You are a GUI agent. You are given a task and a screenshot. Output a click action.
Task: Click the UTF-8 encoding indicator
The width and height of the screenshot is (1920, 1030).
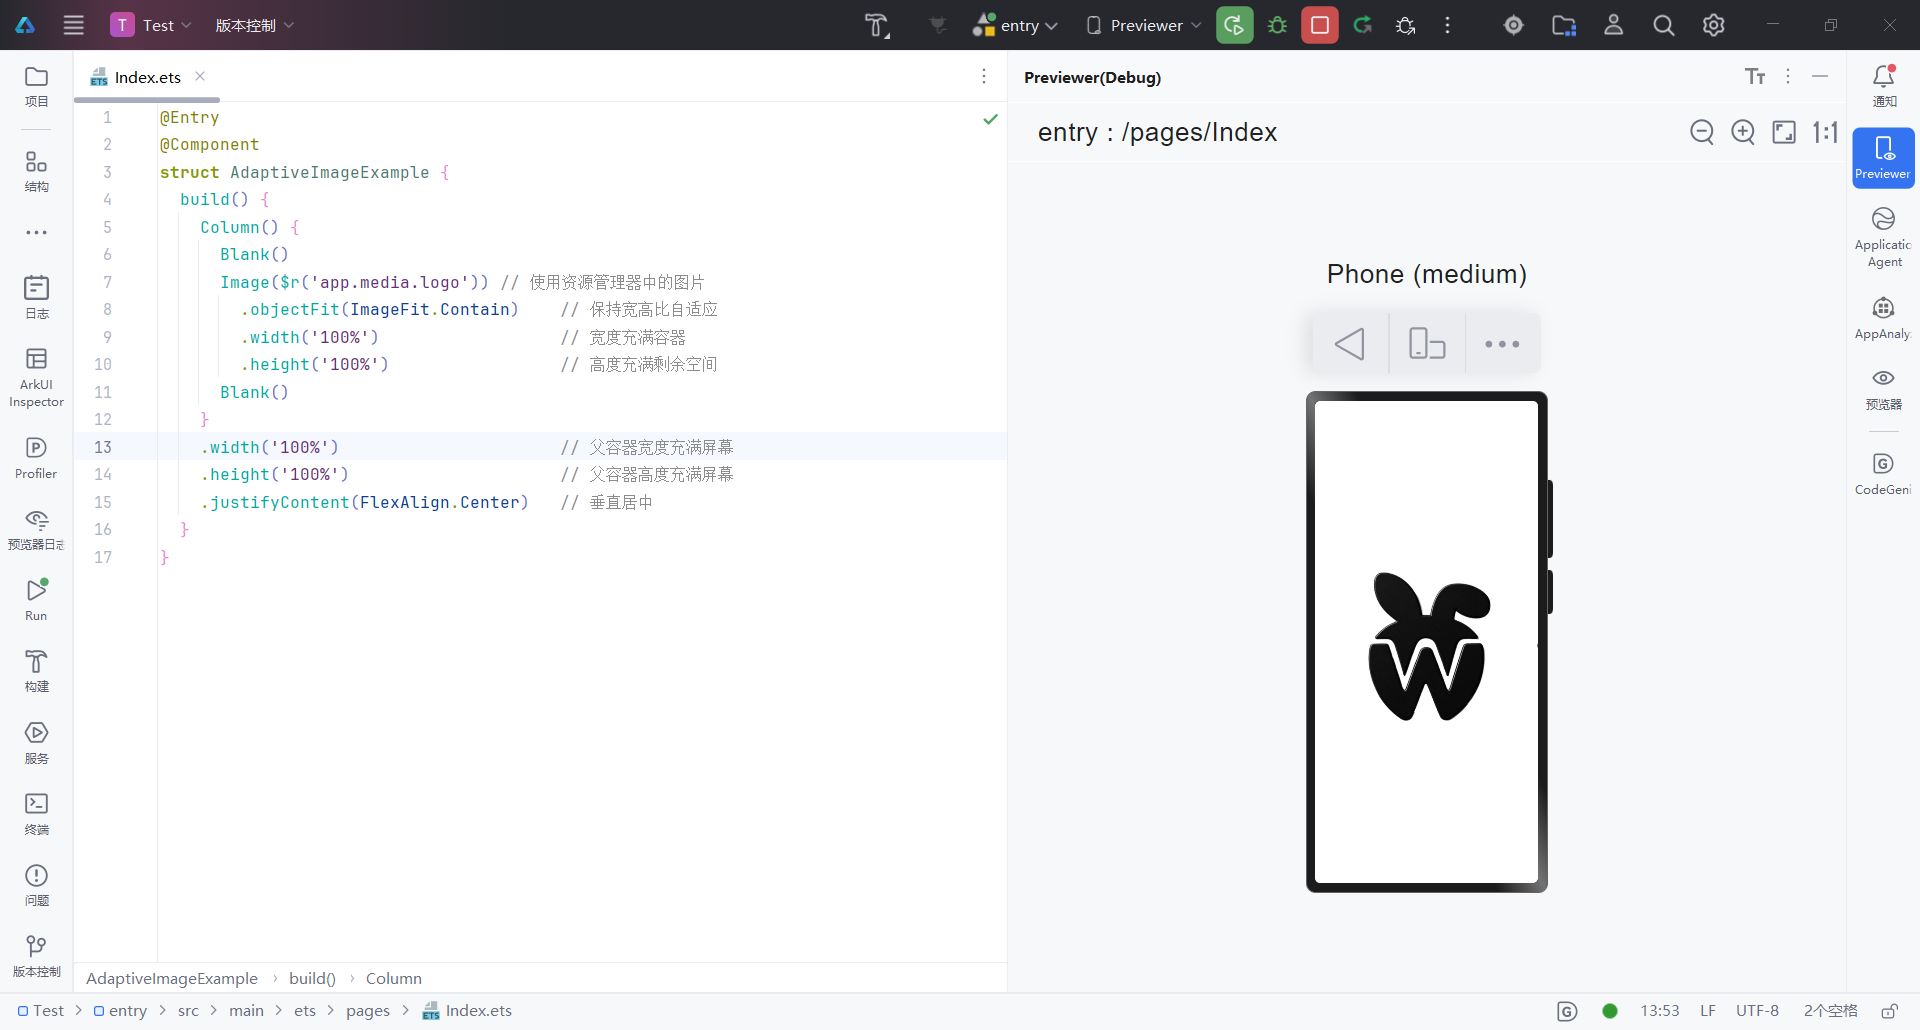tap(1757, 1011)
